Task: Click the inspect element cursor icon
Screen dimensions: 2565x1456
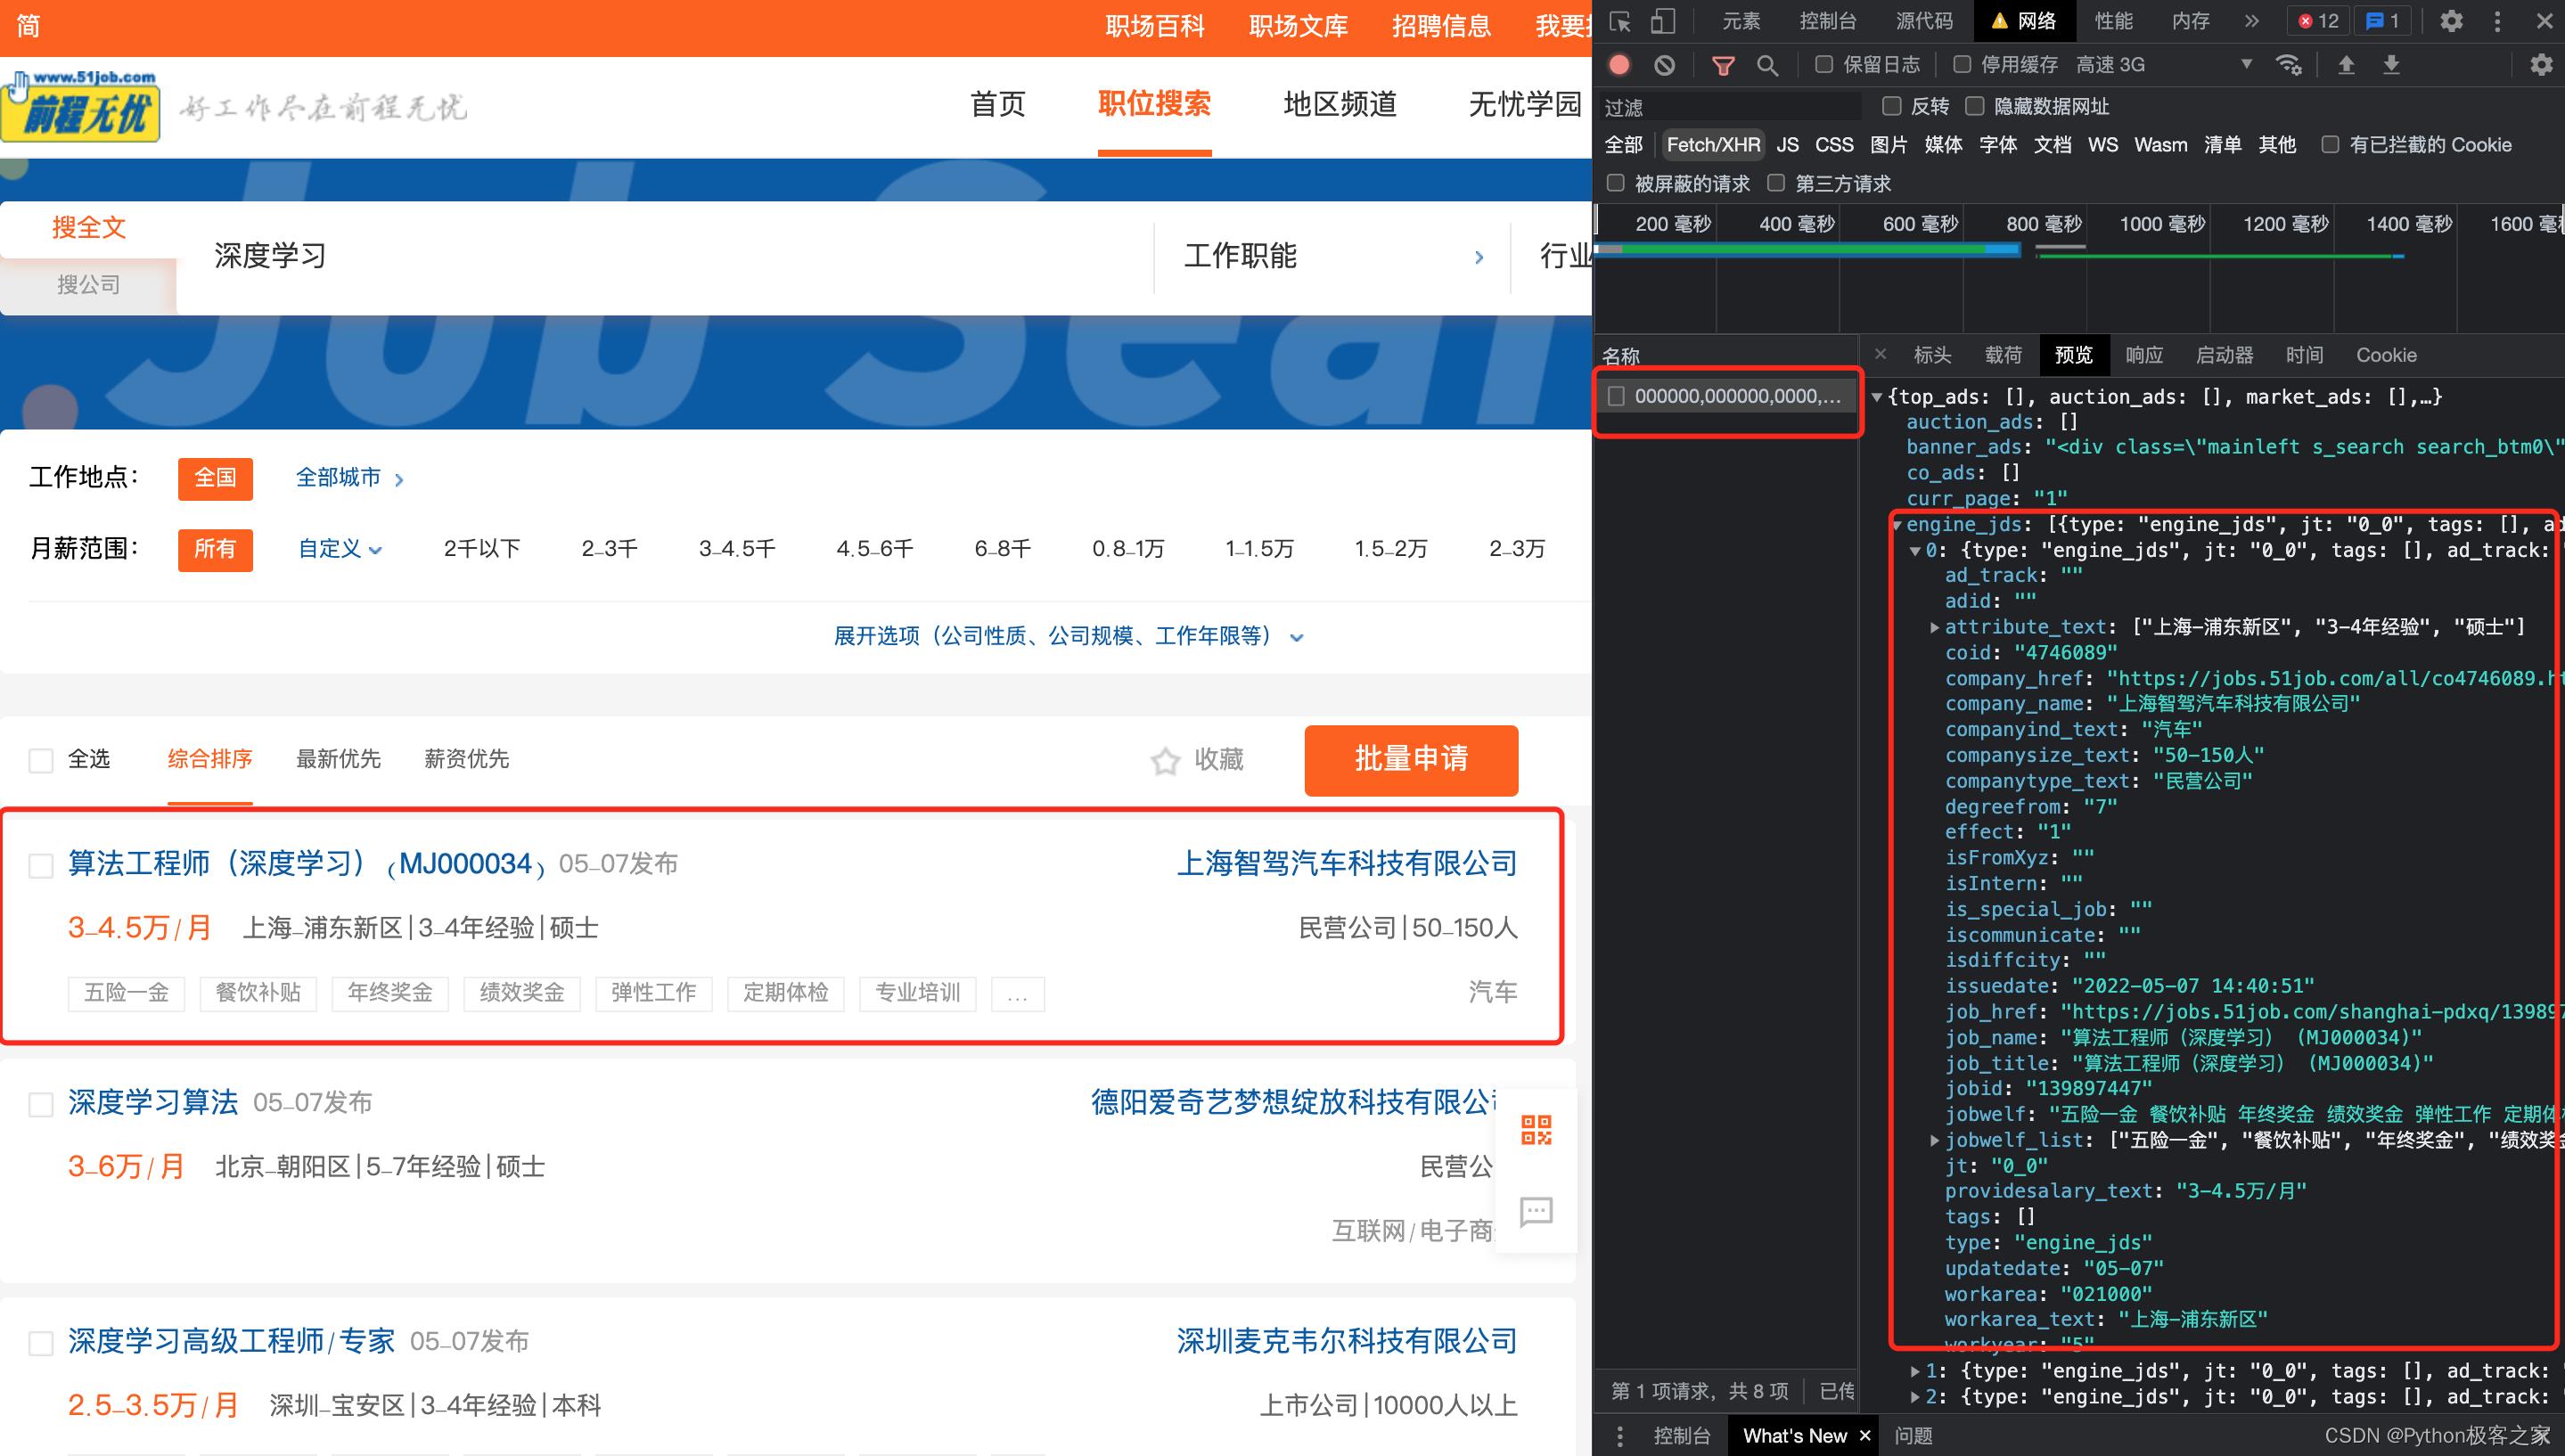Action: (1620, 21)
